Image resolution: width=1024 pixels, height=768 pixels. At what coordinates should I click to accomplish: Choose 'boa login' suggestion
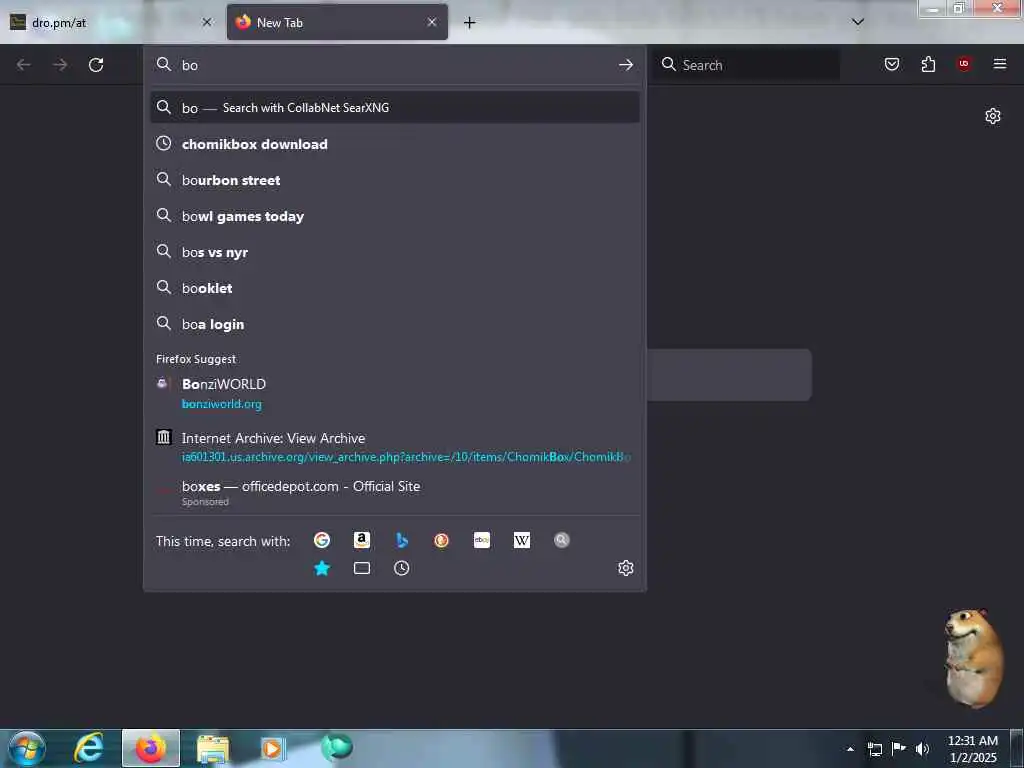coord(394,324)
